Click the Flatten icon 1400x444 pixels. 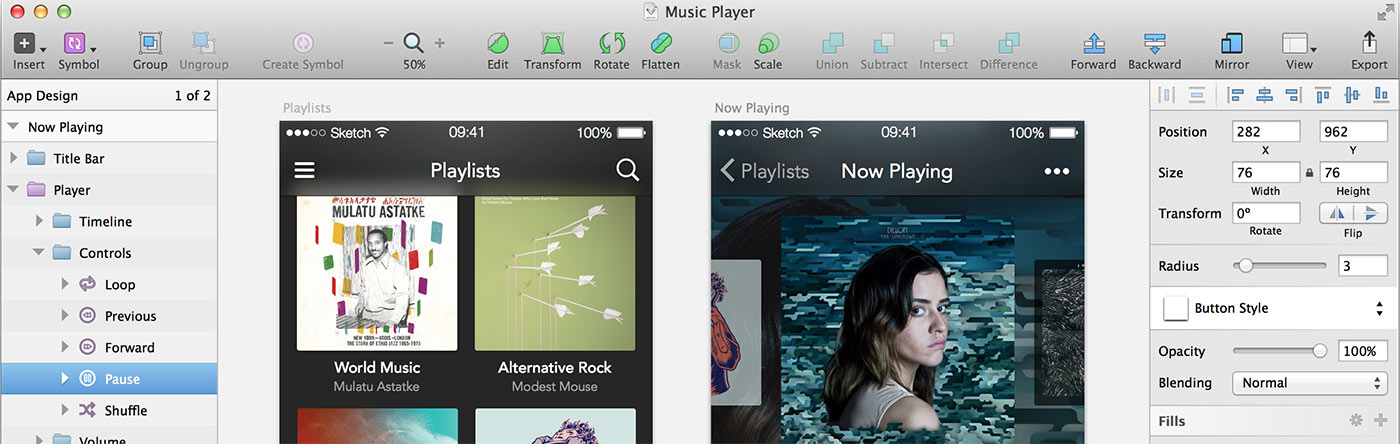660,44
